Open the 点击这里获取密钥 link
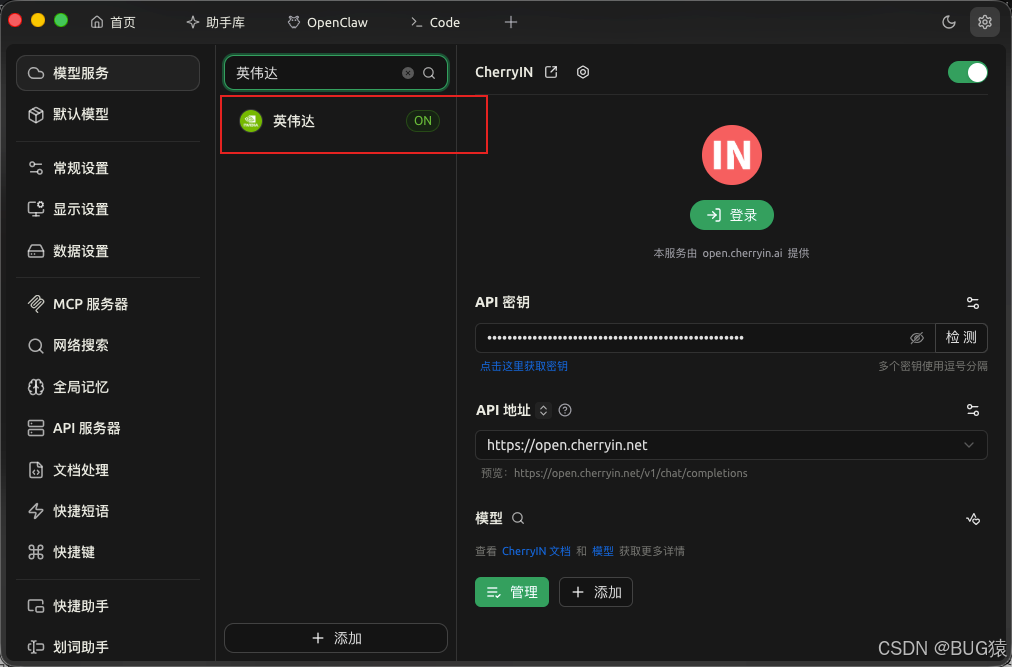Screen dimensions: 1012x667 [x=524, y=365]
